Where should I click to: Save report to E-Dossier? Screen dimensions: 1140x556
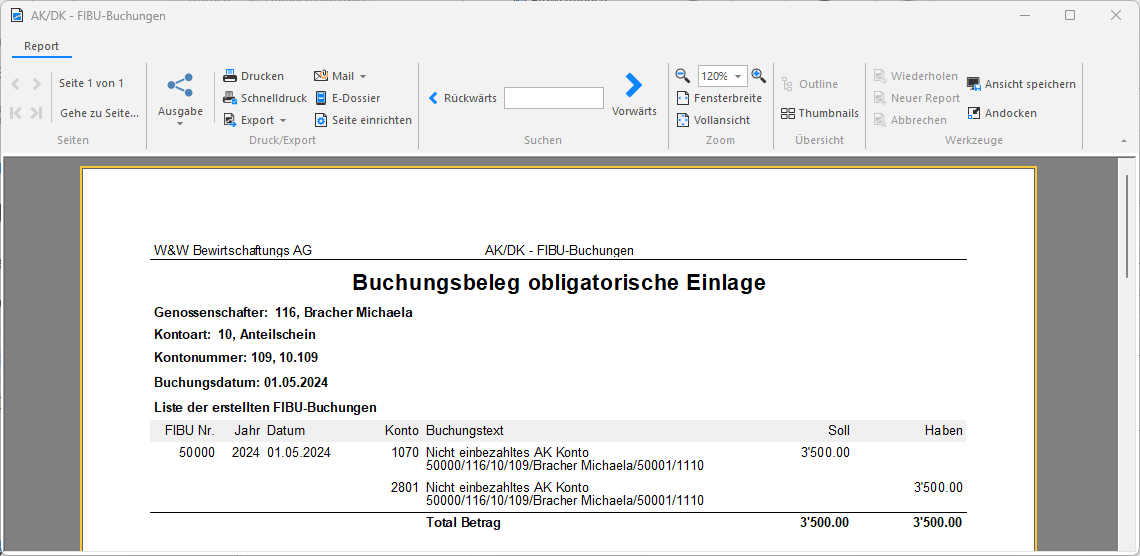click(x=347, y=98)
